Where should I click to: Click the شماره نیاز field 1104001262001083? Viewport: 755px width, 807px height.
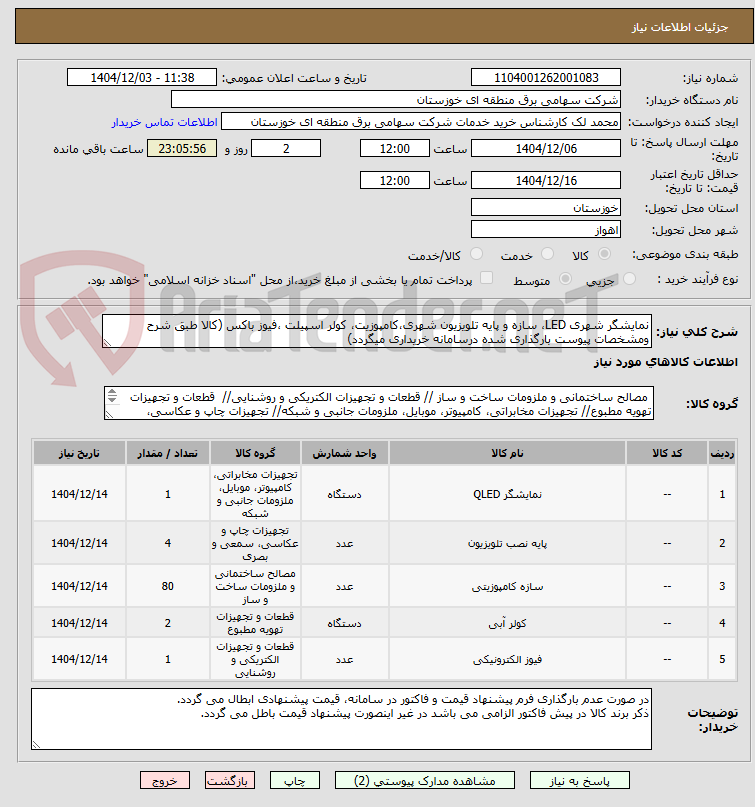(x=546, y=78)
